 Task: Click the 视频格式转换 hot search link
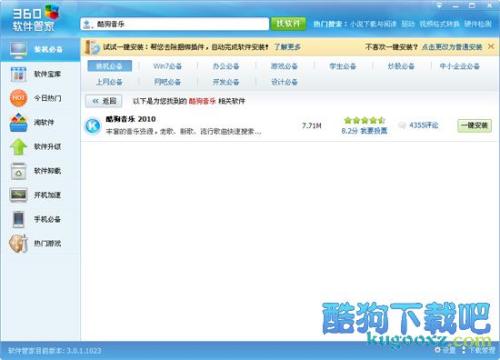[439, 24]
